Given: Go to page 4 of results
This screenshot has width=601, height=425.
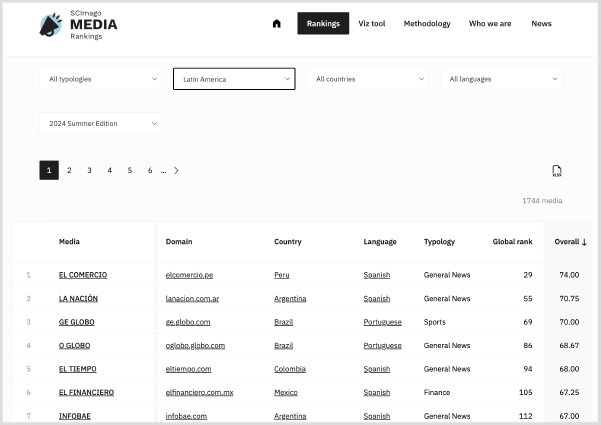Looking at the screenshot, I should coord(110,170).
